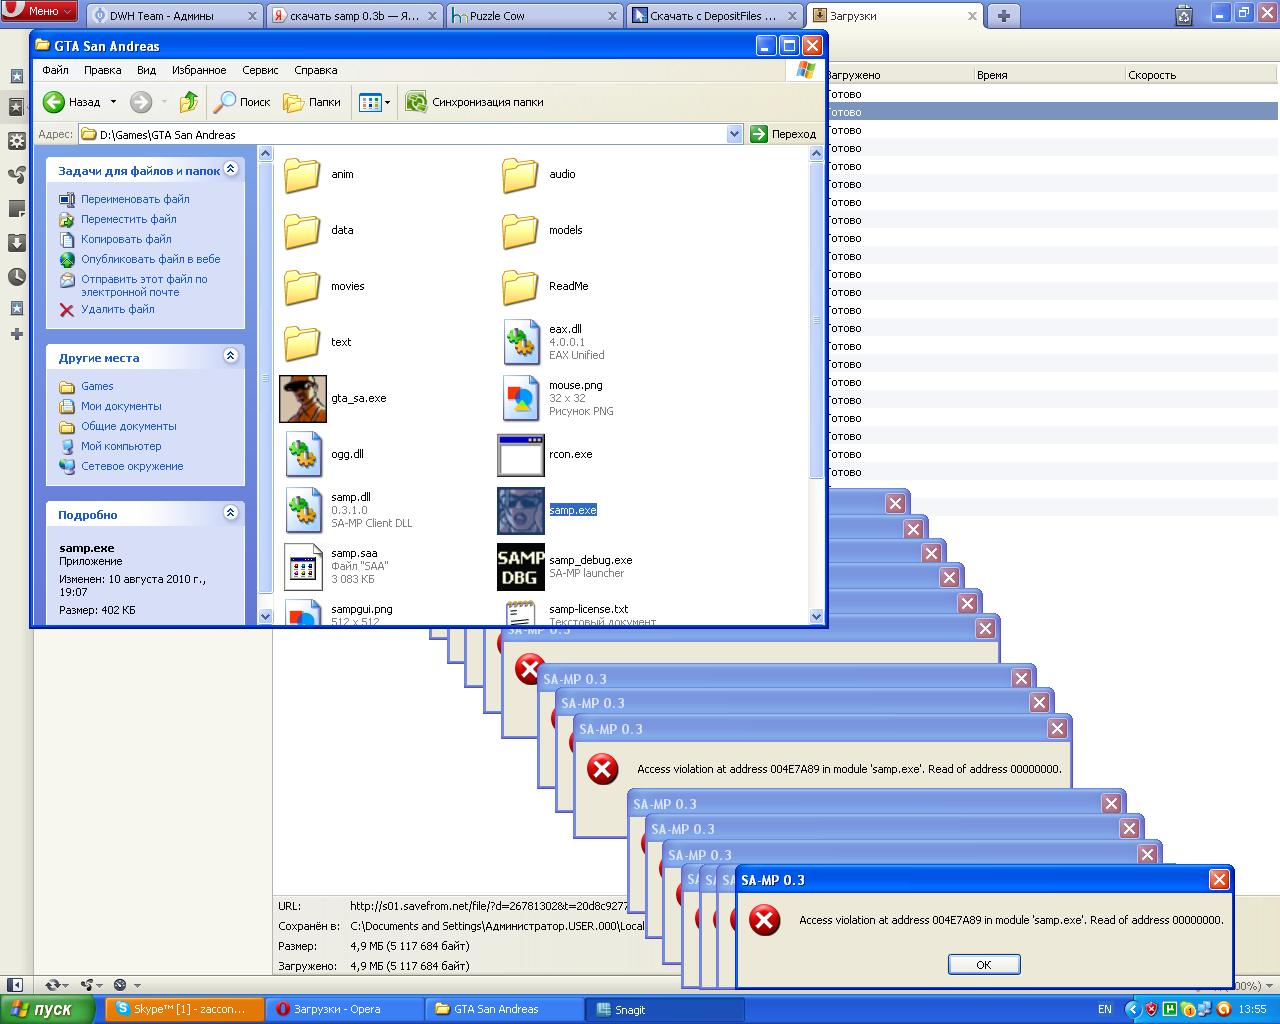Viewport: 1280px width, 1024px height.
Task: Open the Сервис menu
Action: 260,70
